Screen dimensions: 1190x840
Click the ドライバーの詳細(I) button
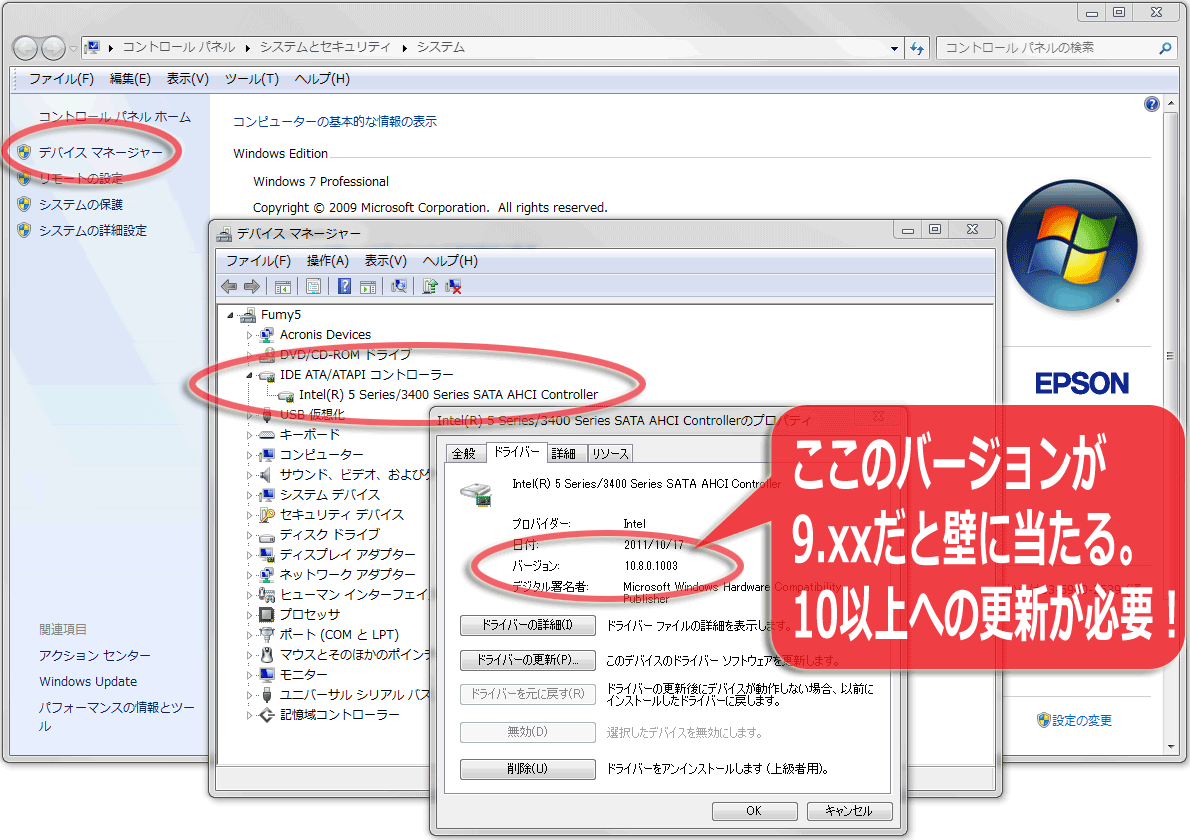527,625
